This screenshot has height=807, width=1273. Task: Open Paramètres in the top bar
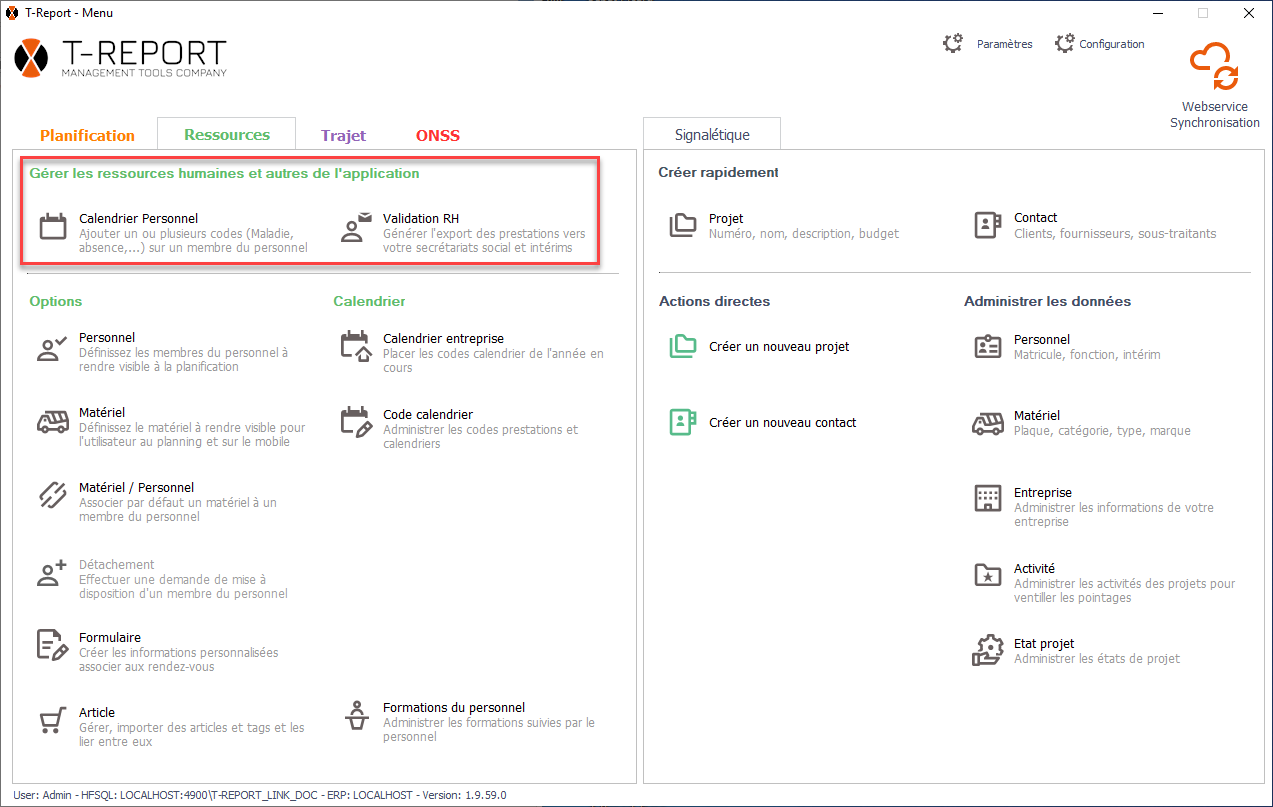point(989,44)
